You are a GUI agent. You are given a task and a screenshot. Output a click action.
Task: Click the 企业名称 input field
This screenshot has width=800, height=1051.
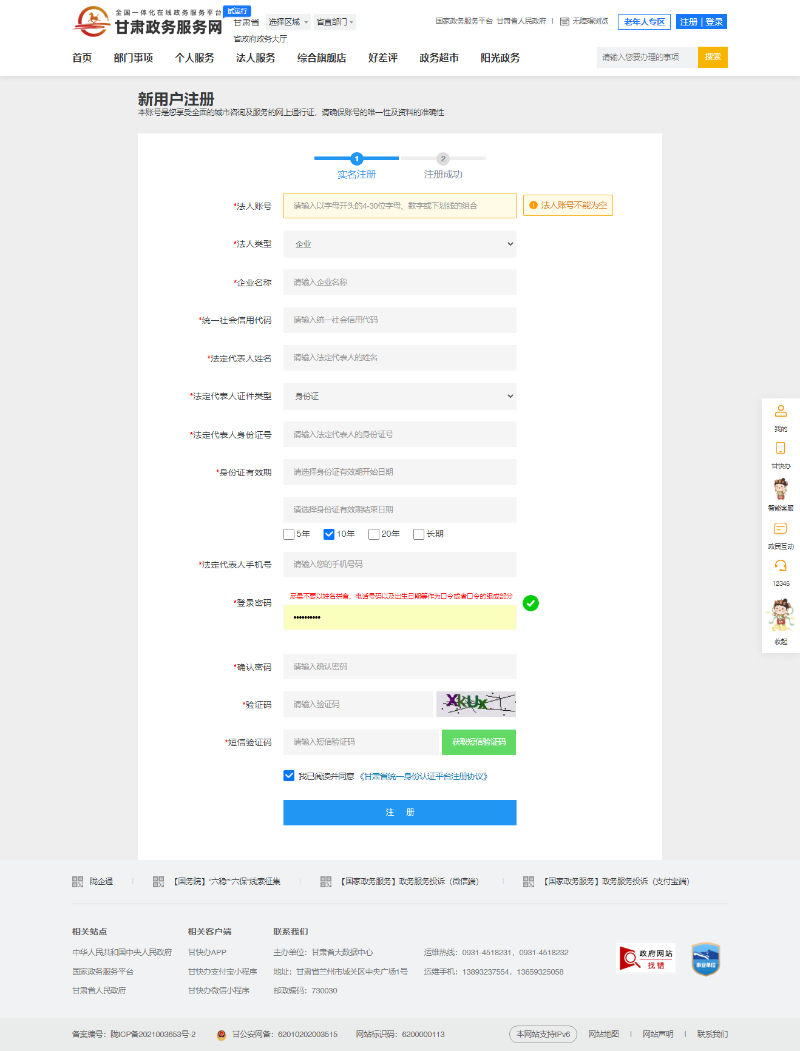(399, 282)
